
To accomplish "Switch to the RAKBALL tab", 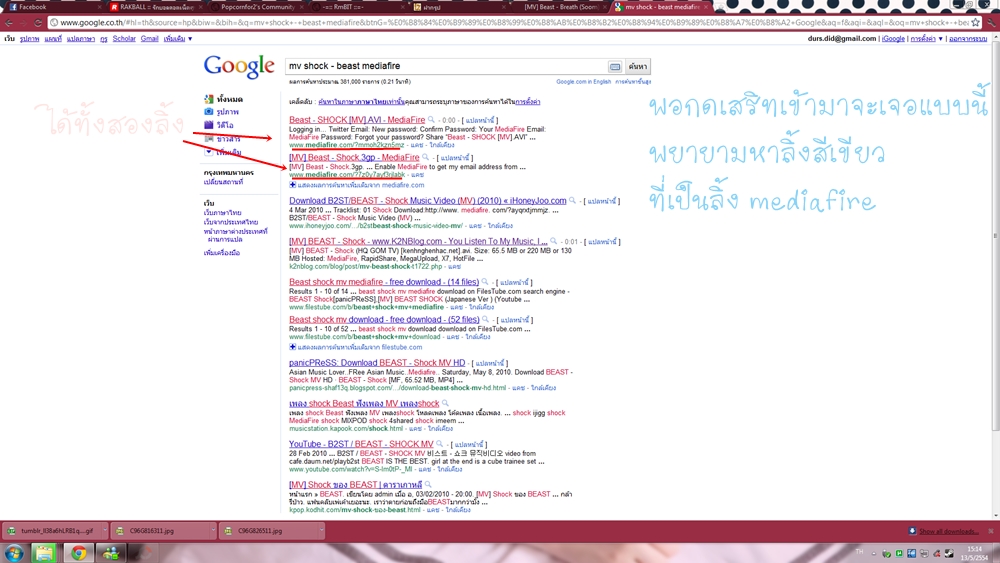I will 154,7.
